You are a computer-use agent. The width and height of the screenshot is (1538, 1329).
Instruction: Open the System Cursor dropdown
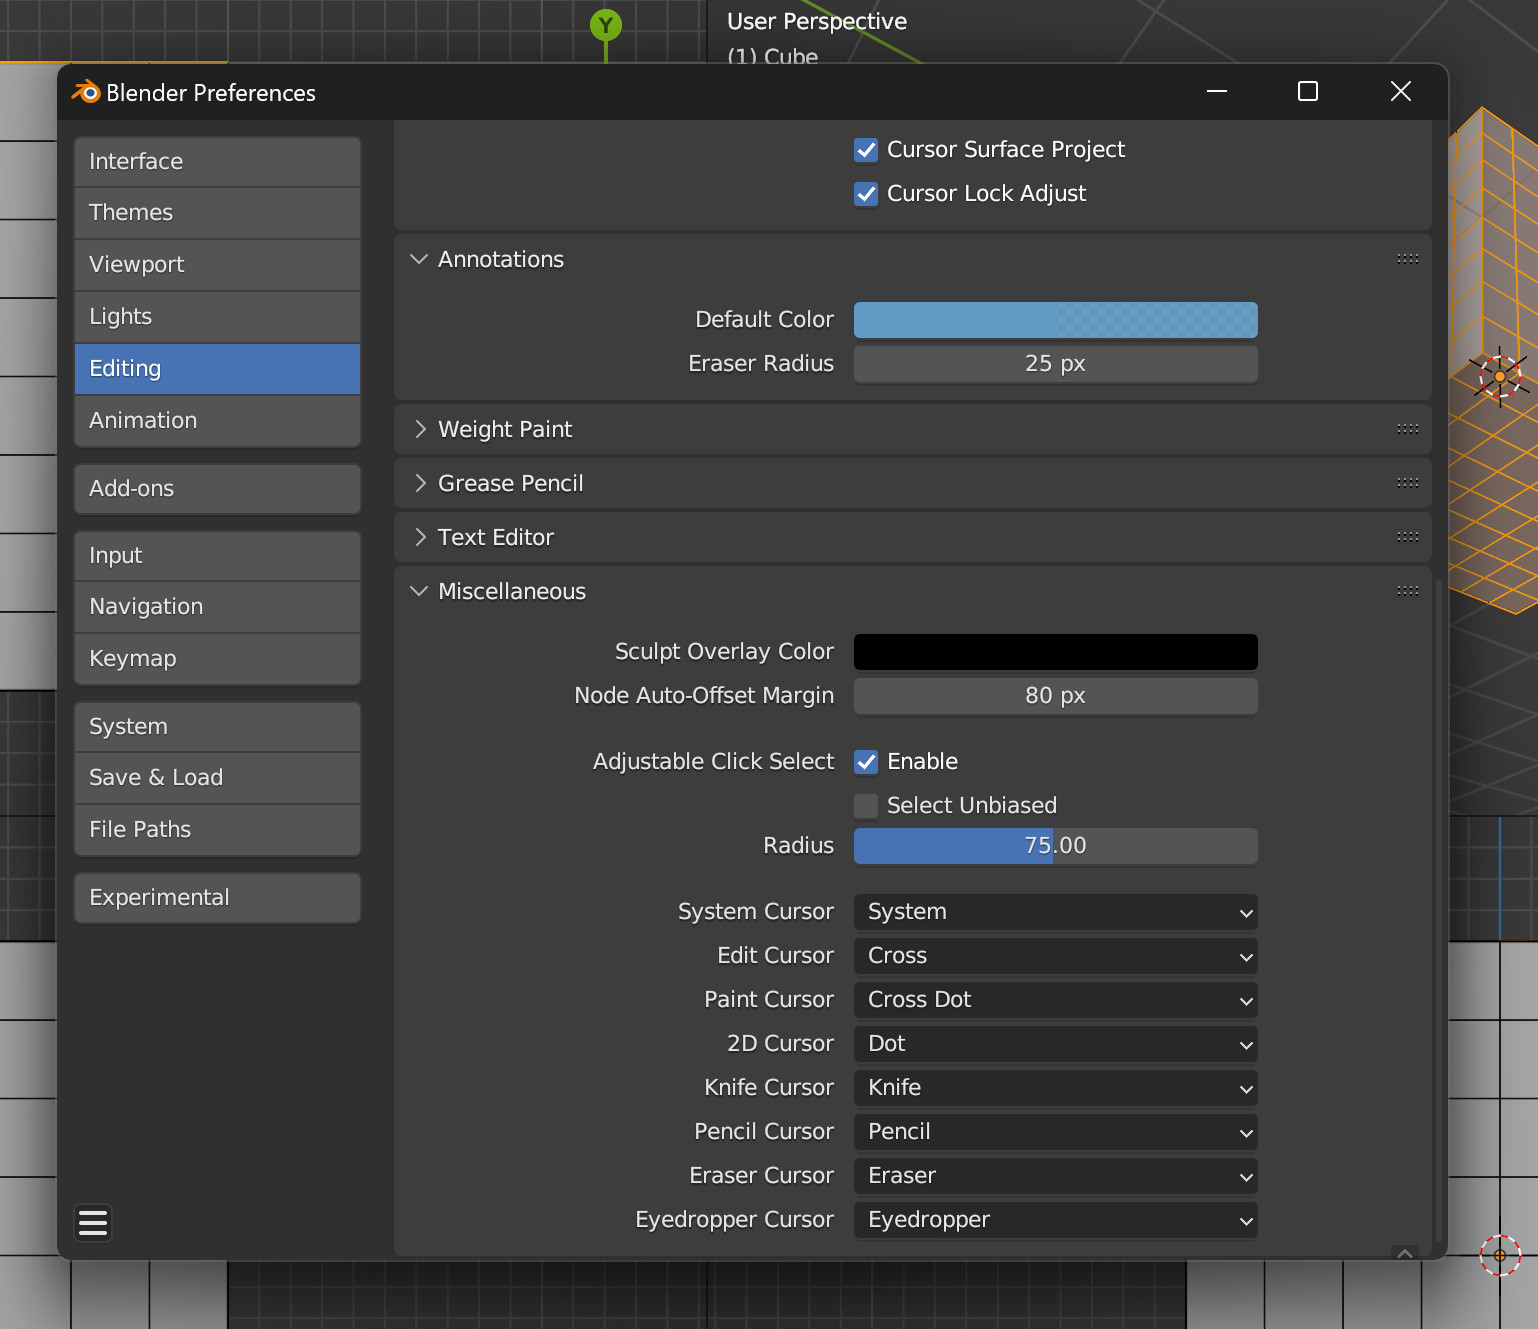(1056, 912)
